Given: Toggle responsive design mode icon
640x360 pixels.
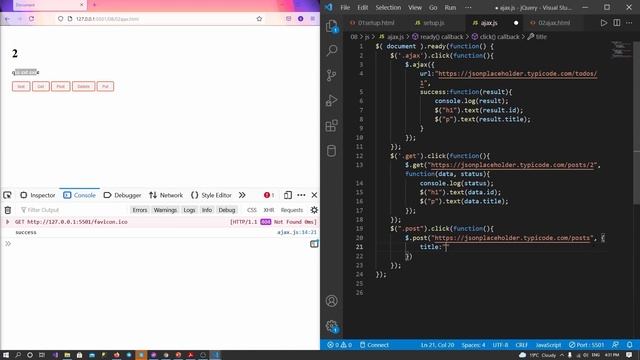Looking at the screenshot, I should pos(288,195).
